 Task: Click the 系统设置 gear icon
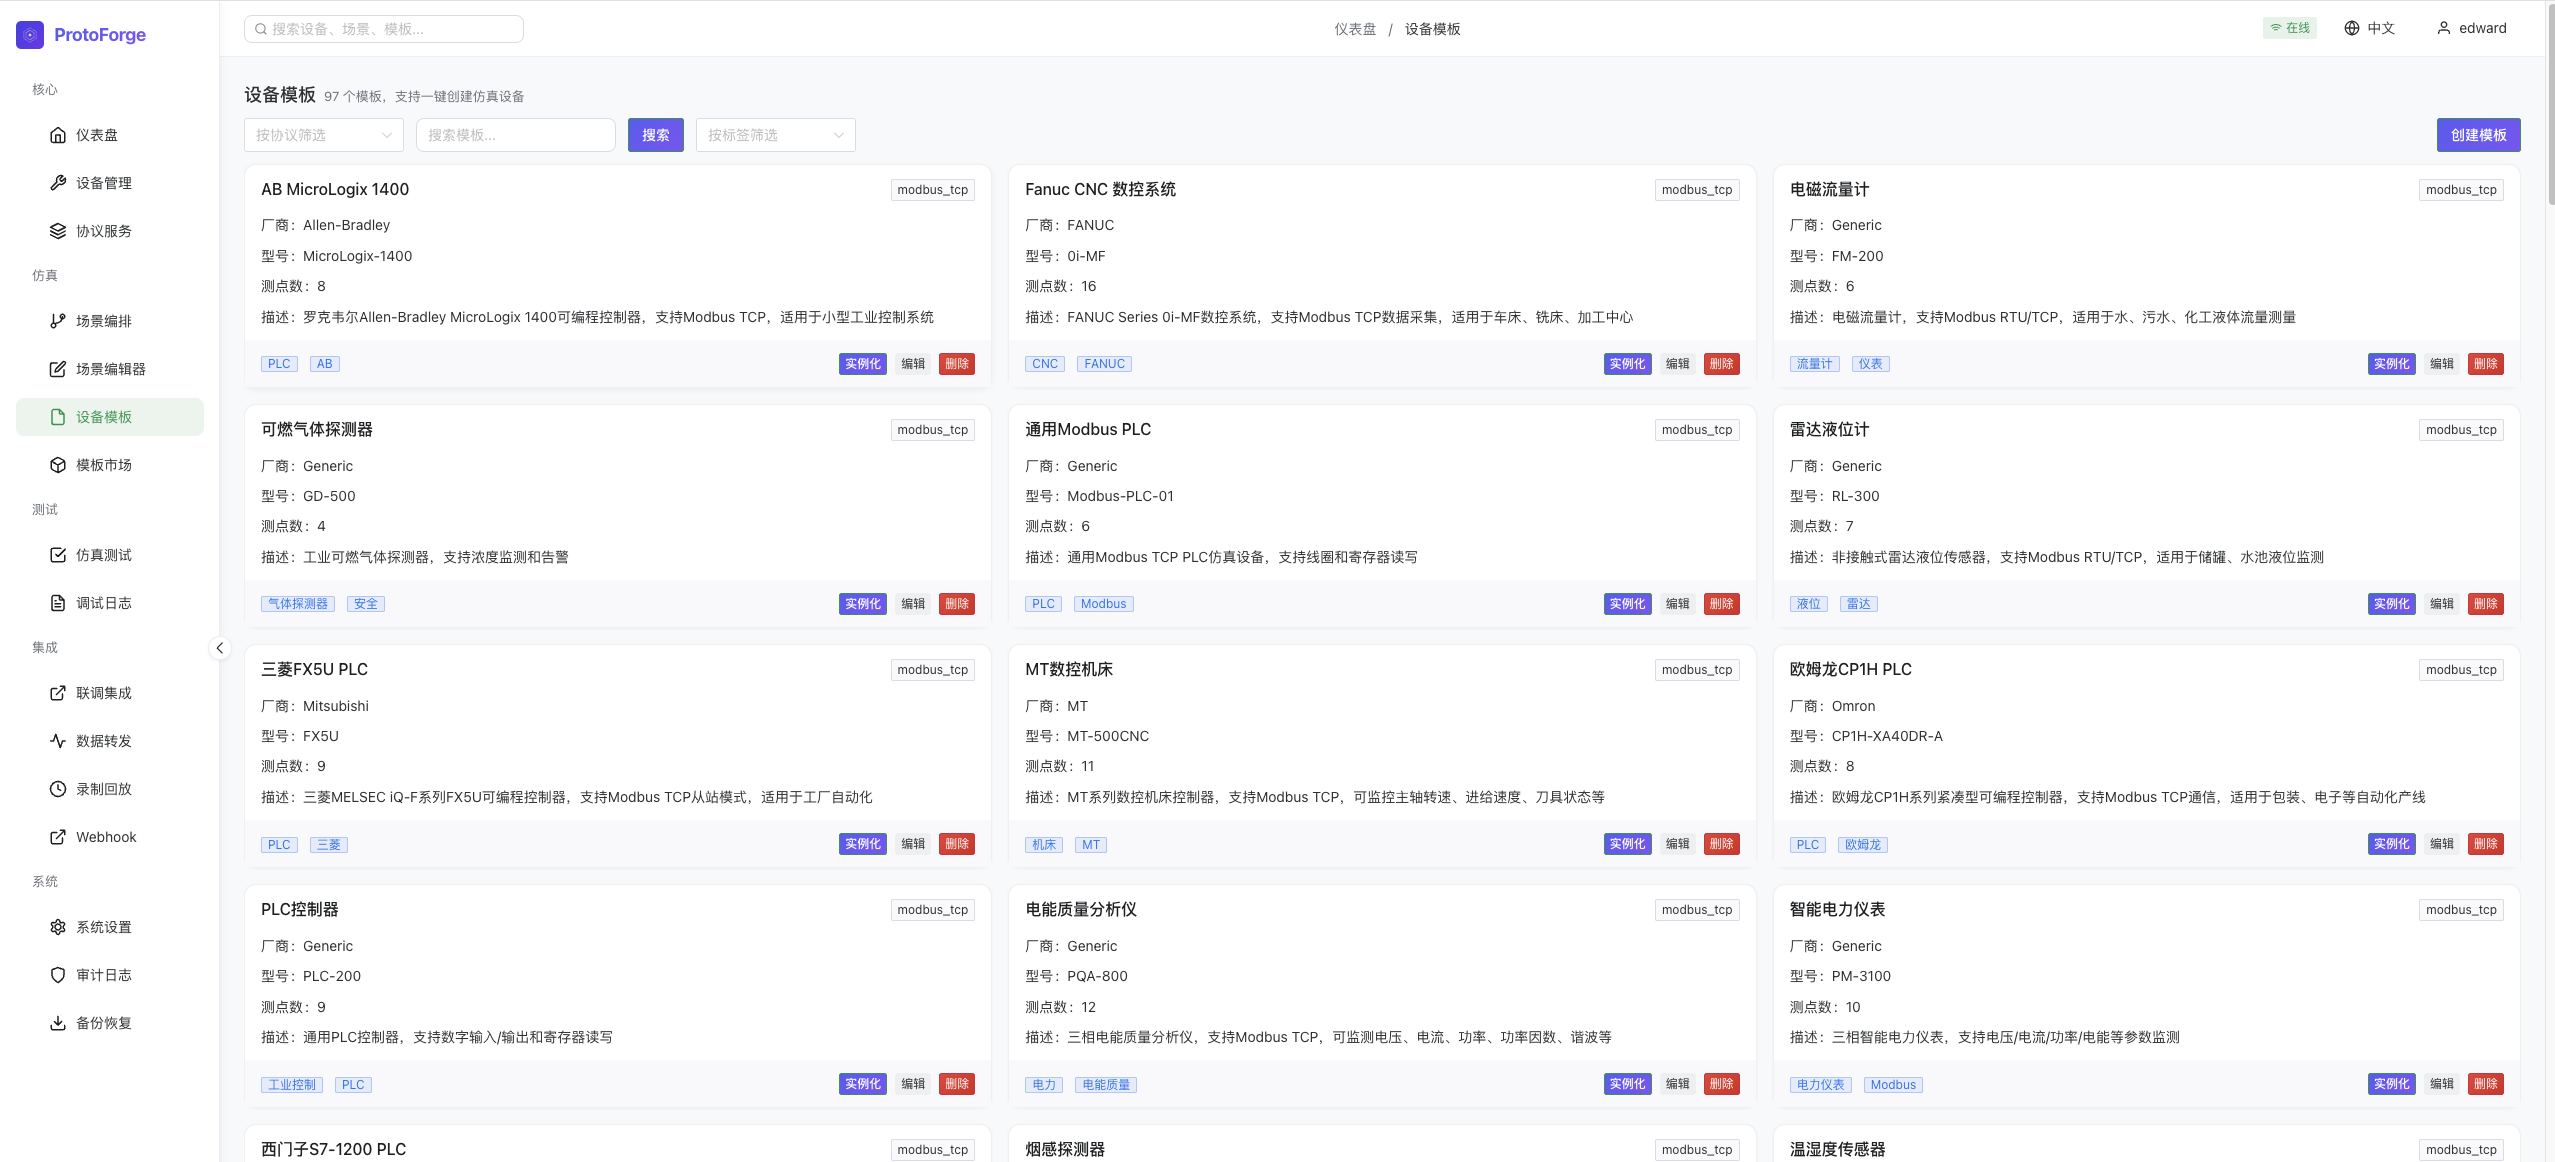click(x=58, y=927)
